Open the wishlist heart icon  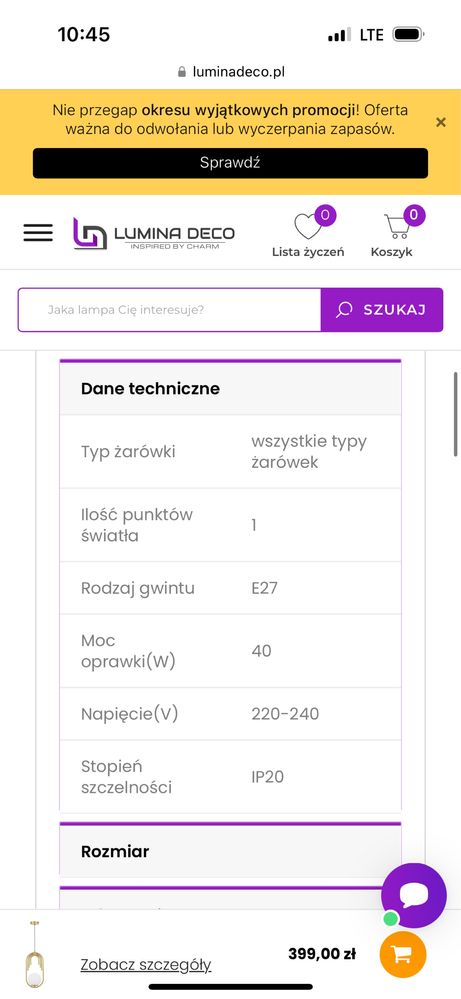point(308,226)
